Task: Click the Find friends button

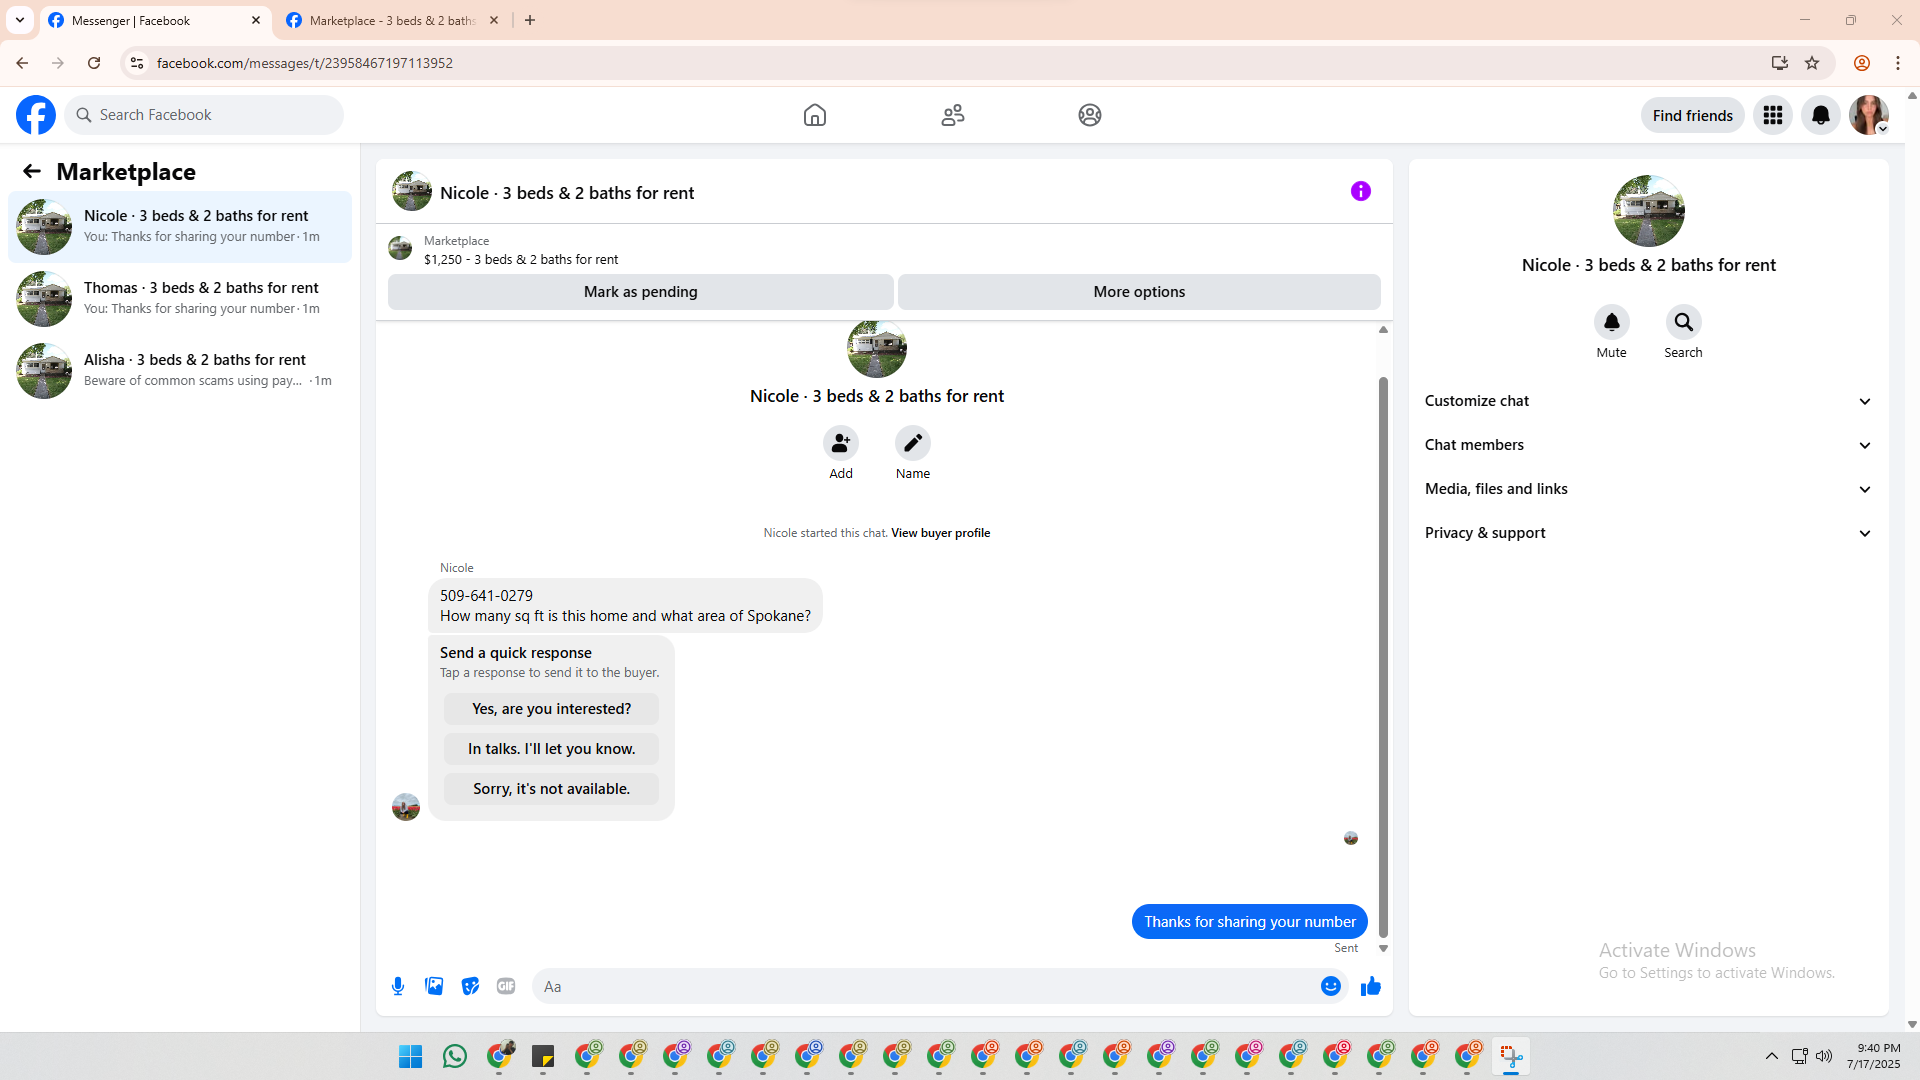Action: [x=1693, y=115]
